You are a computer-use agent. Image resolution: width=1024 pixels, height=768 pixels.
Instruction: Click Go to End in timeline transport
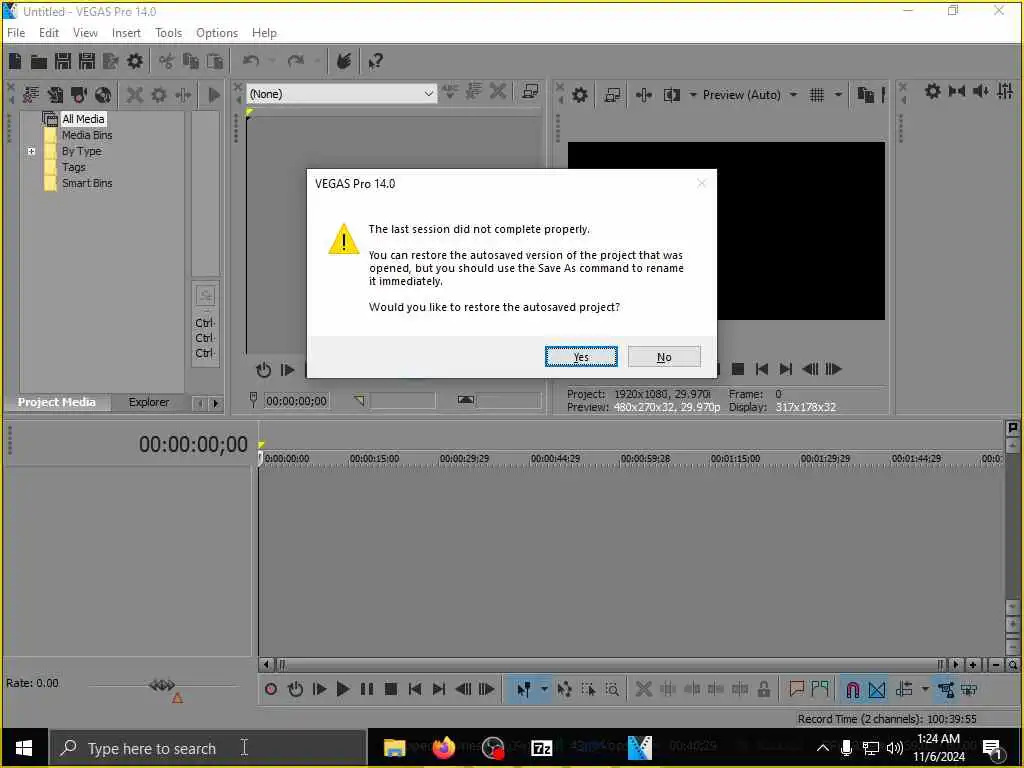[439, 689]
